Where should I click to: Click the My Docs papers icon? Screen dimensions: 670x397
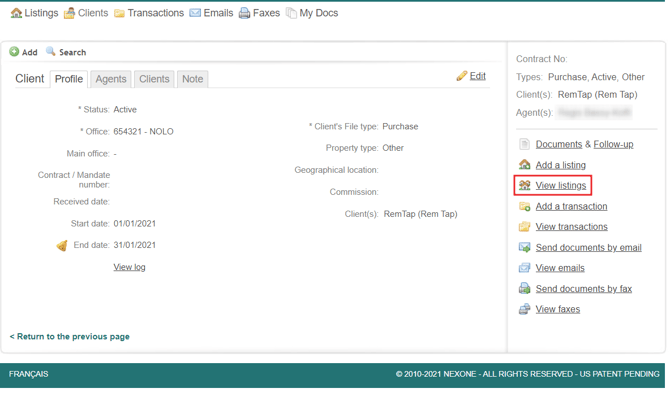coord(291,13)
